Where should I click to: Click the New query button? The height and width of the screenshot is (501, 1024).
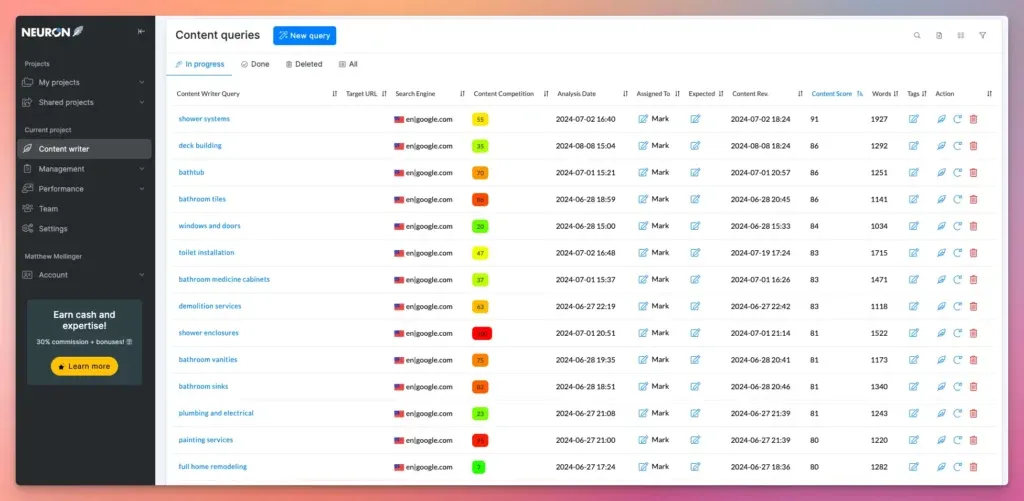point(305,36)
